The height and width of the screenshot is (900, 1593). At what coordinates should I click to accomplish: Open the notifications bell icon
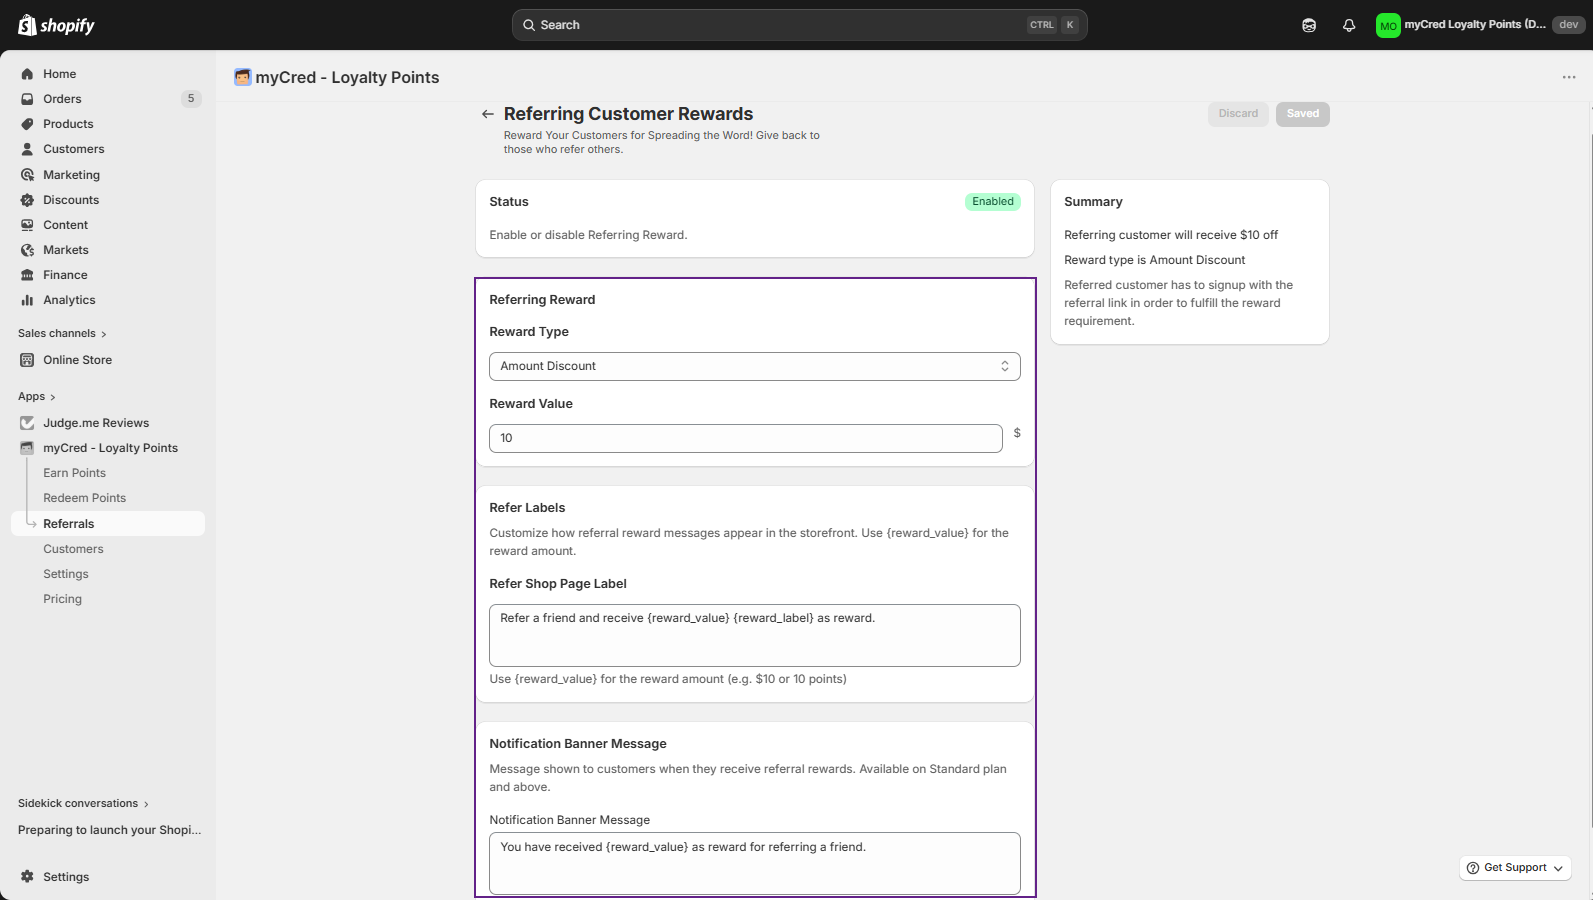(x=1348, y=25)
